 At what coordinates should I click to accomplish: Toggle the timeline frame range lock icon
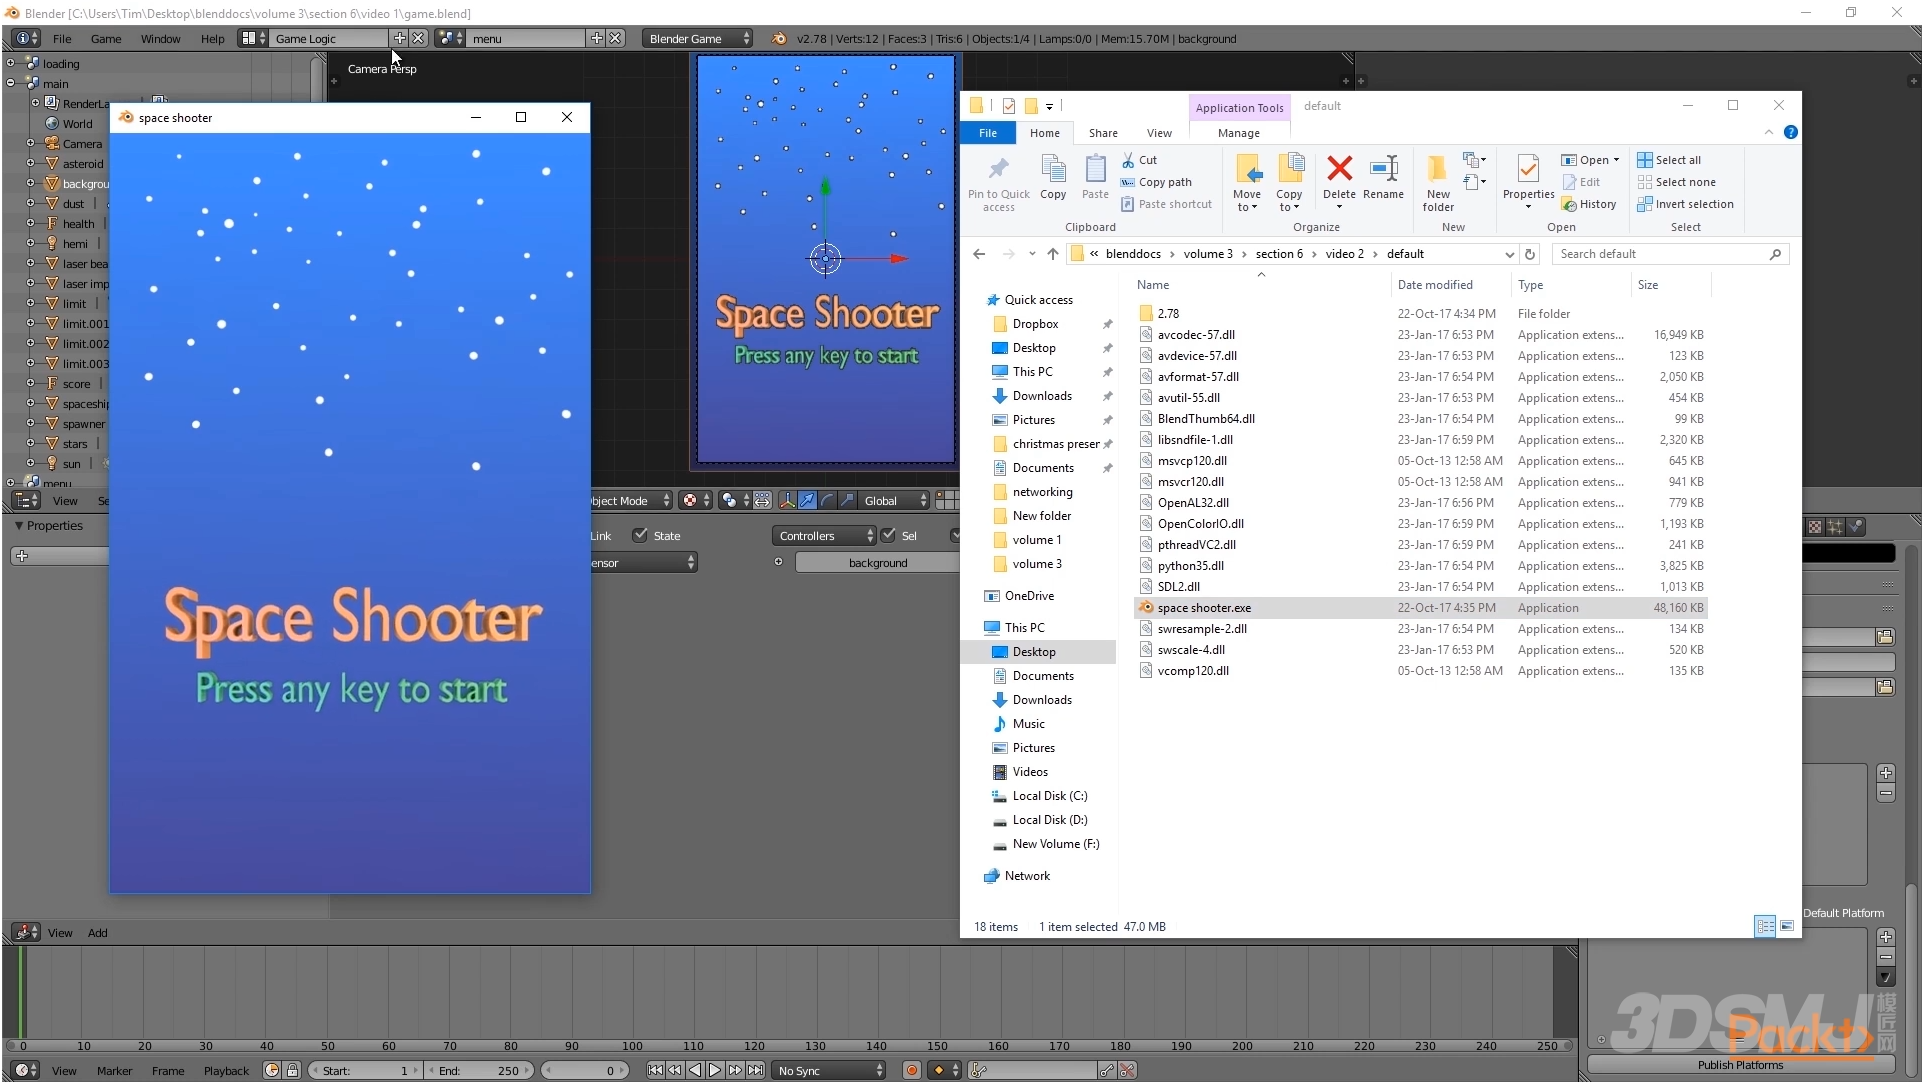click(x=292, y=1070)
